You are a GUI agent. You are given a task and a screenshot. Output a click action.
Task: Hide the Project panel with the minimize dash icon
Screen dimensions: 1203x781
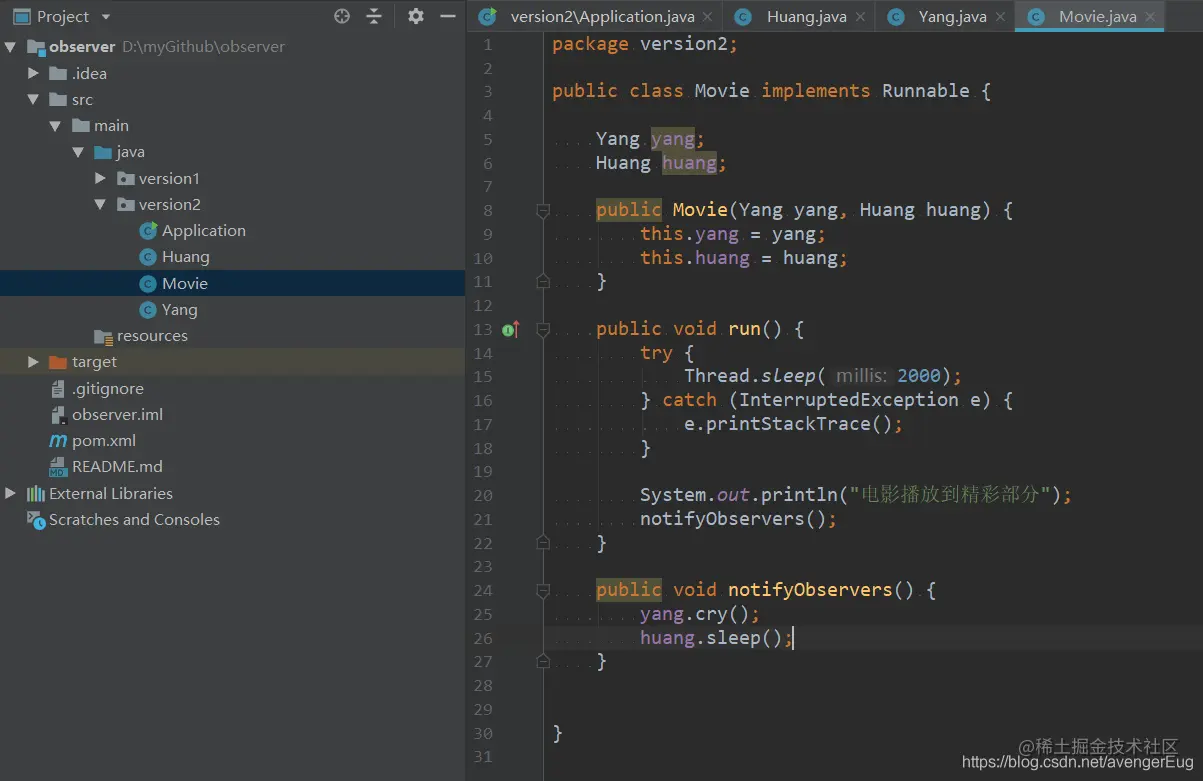(x=448, y=16)
